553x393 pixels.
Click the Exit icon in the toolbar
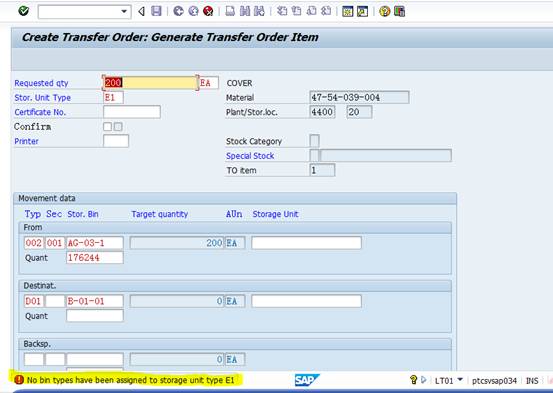pyautogui.click(x=193, y=11)
